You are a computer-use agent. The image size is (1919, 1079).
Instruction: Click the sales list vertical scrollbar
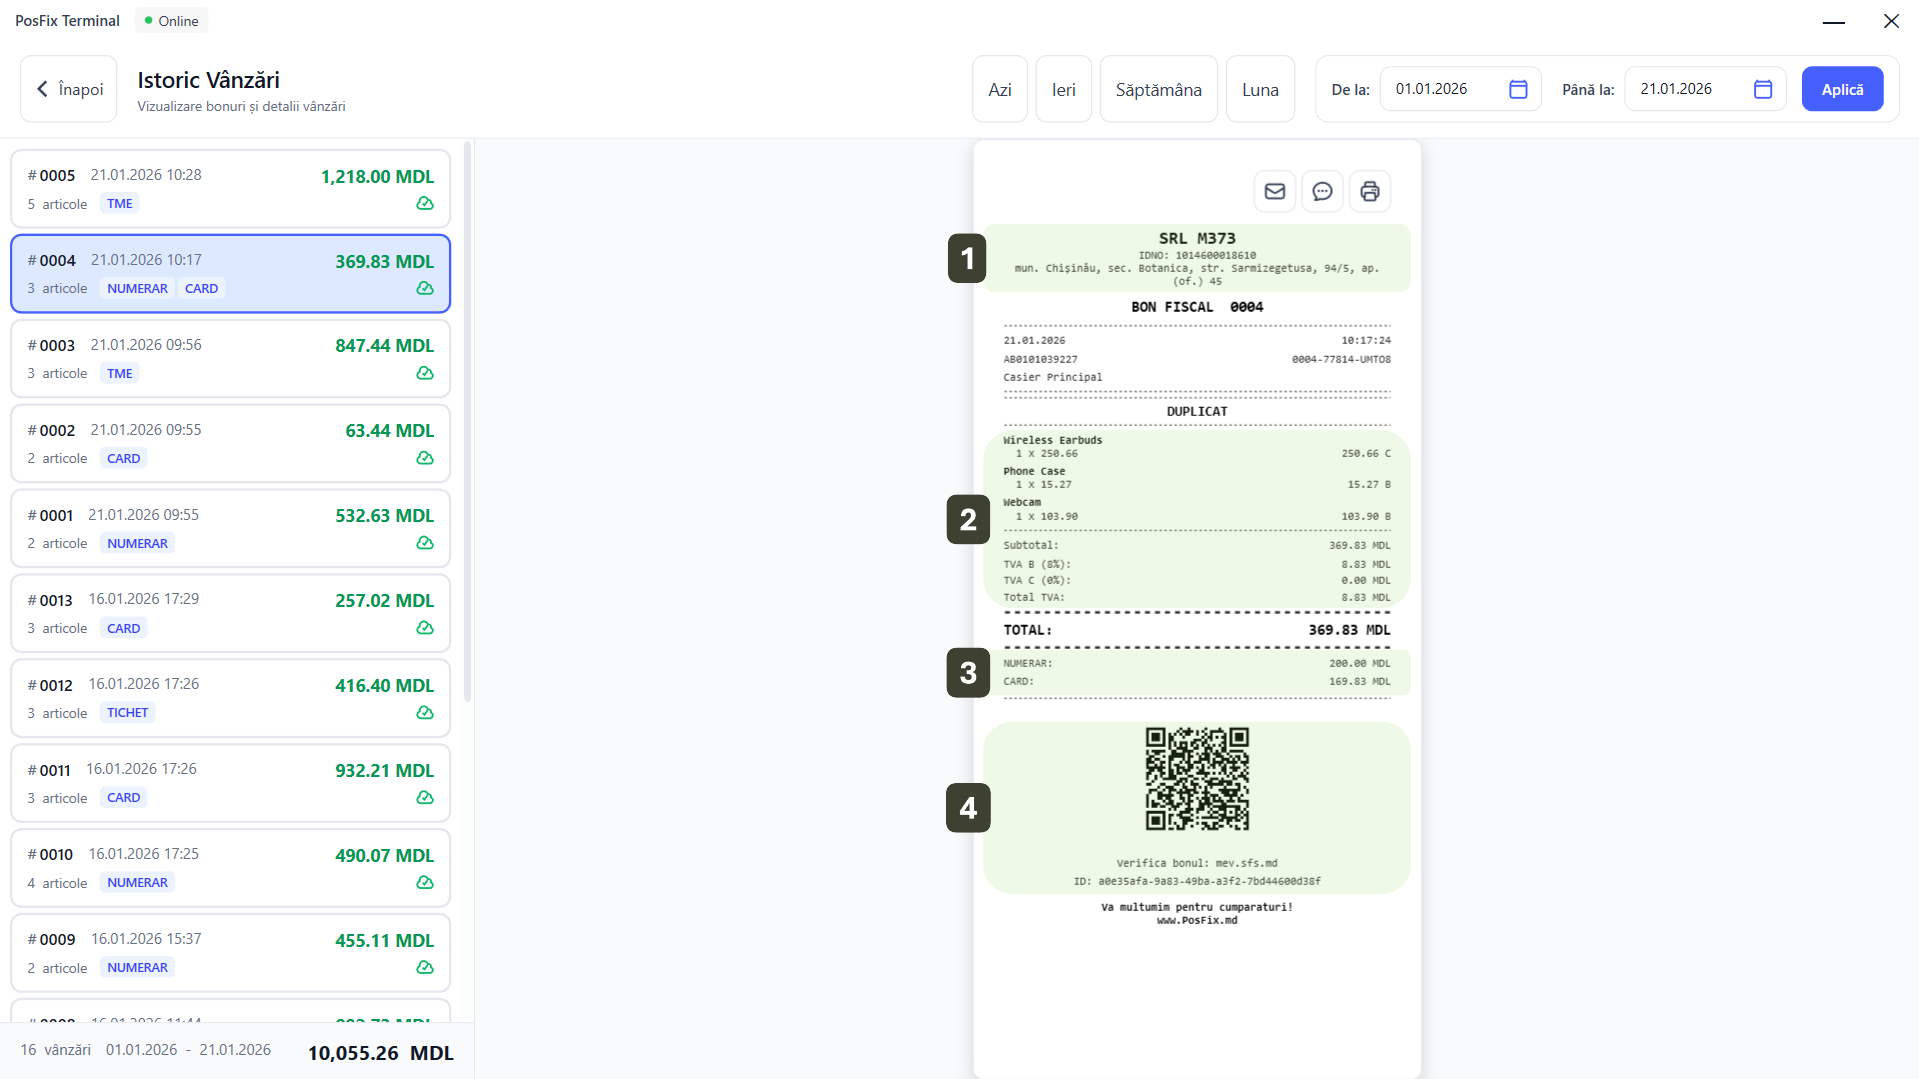[x=467, y=420]
